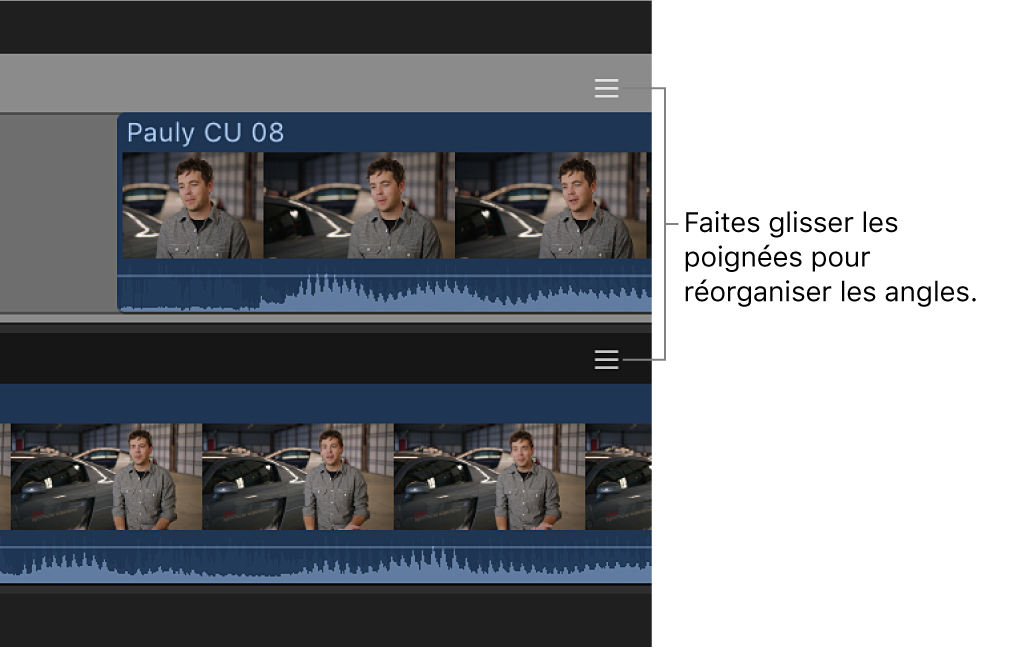Click the drag handle of the top angle
Screen dimensions: 1027x649
pyautogui.click(x=607, y=88)
